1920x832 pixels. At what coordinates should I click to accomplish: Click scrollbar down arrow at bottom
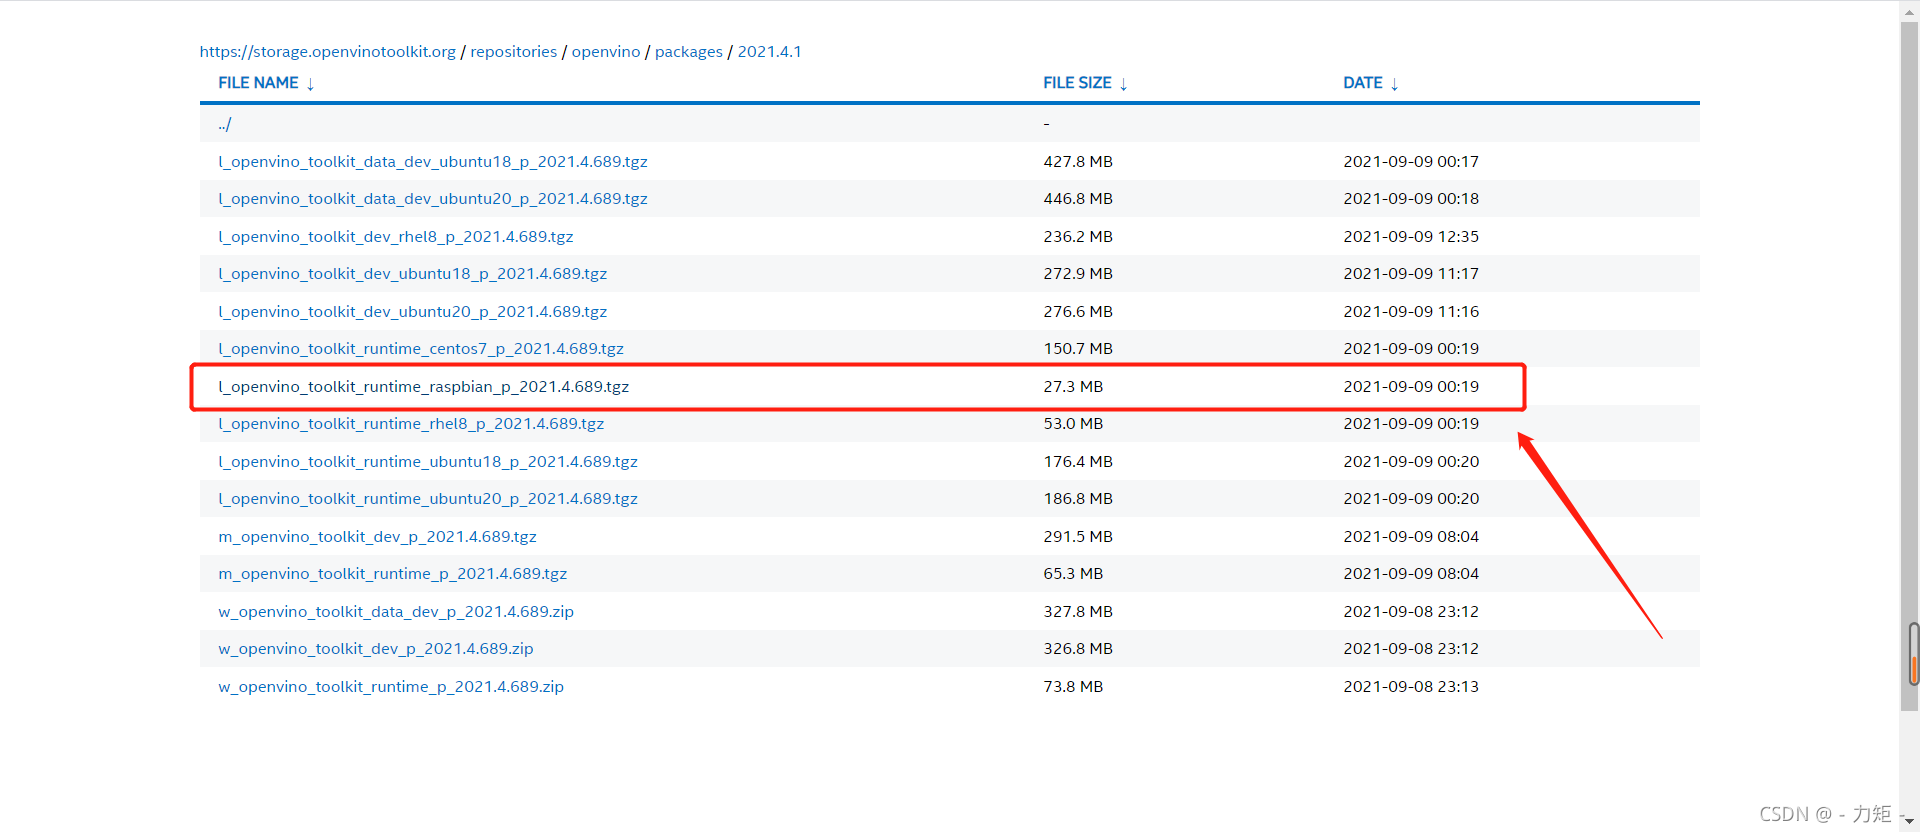click(1909, 821)
